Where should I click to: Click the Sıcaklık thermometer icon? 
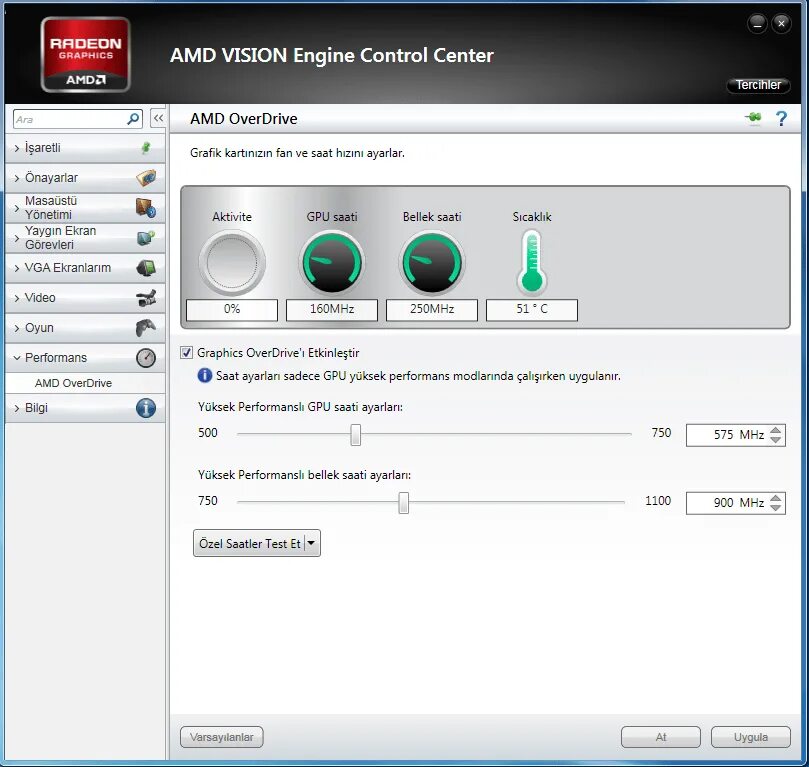[532, 262]
